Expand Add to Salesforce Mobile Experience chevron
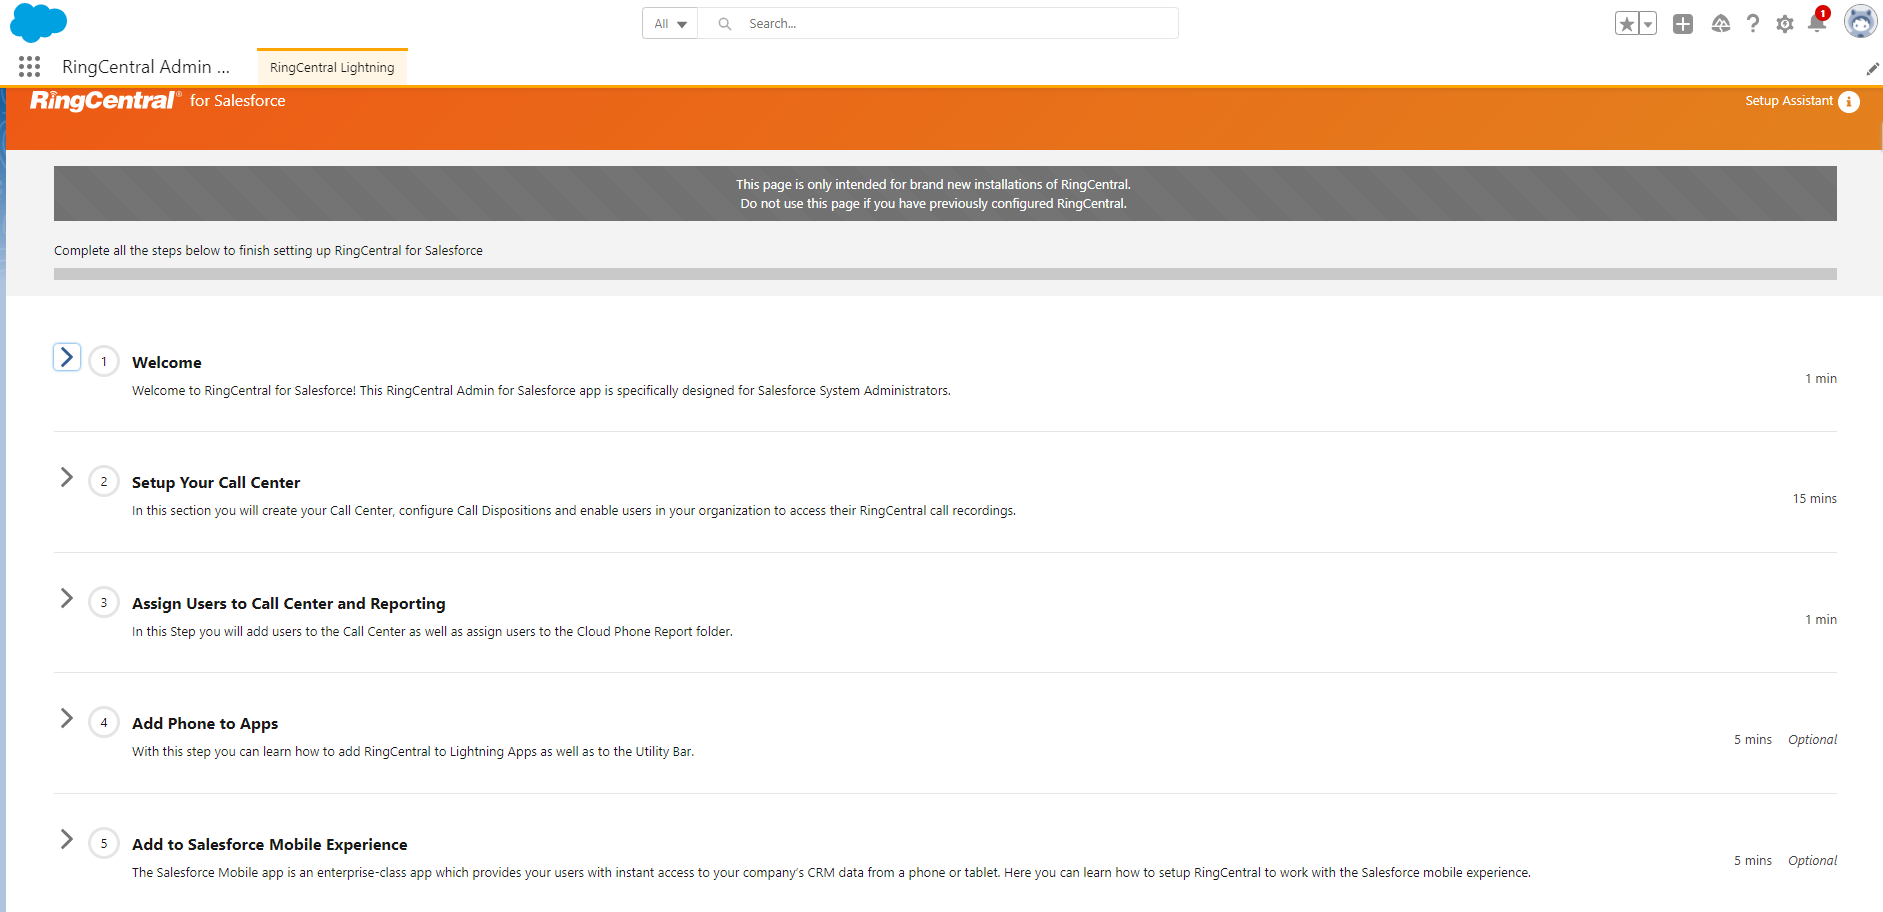Viewport: 1883px width, 912px height. point(67,839)
